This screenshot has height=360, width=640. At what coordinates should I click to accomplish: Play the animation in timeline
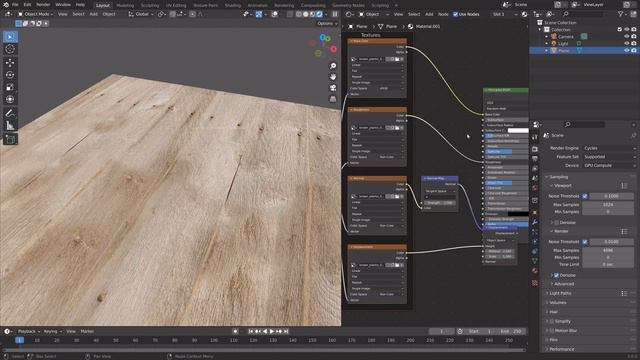pyautogui.click(x=272, y=331)
